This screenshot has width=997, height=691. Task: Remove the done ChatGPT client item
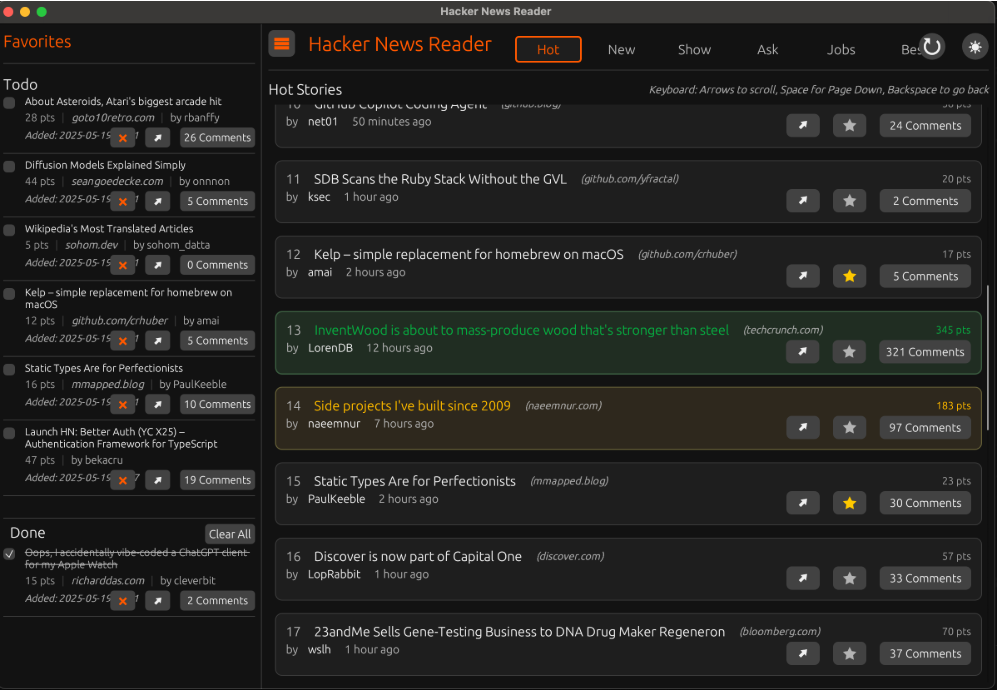(123, 601)
